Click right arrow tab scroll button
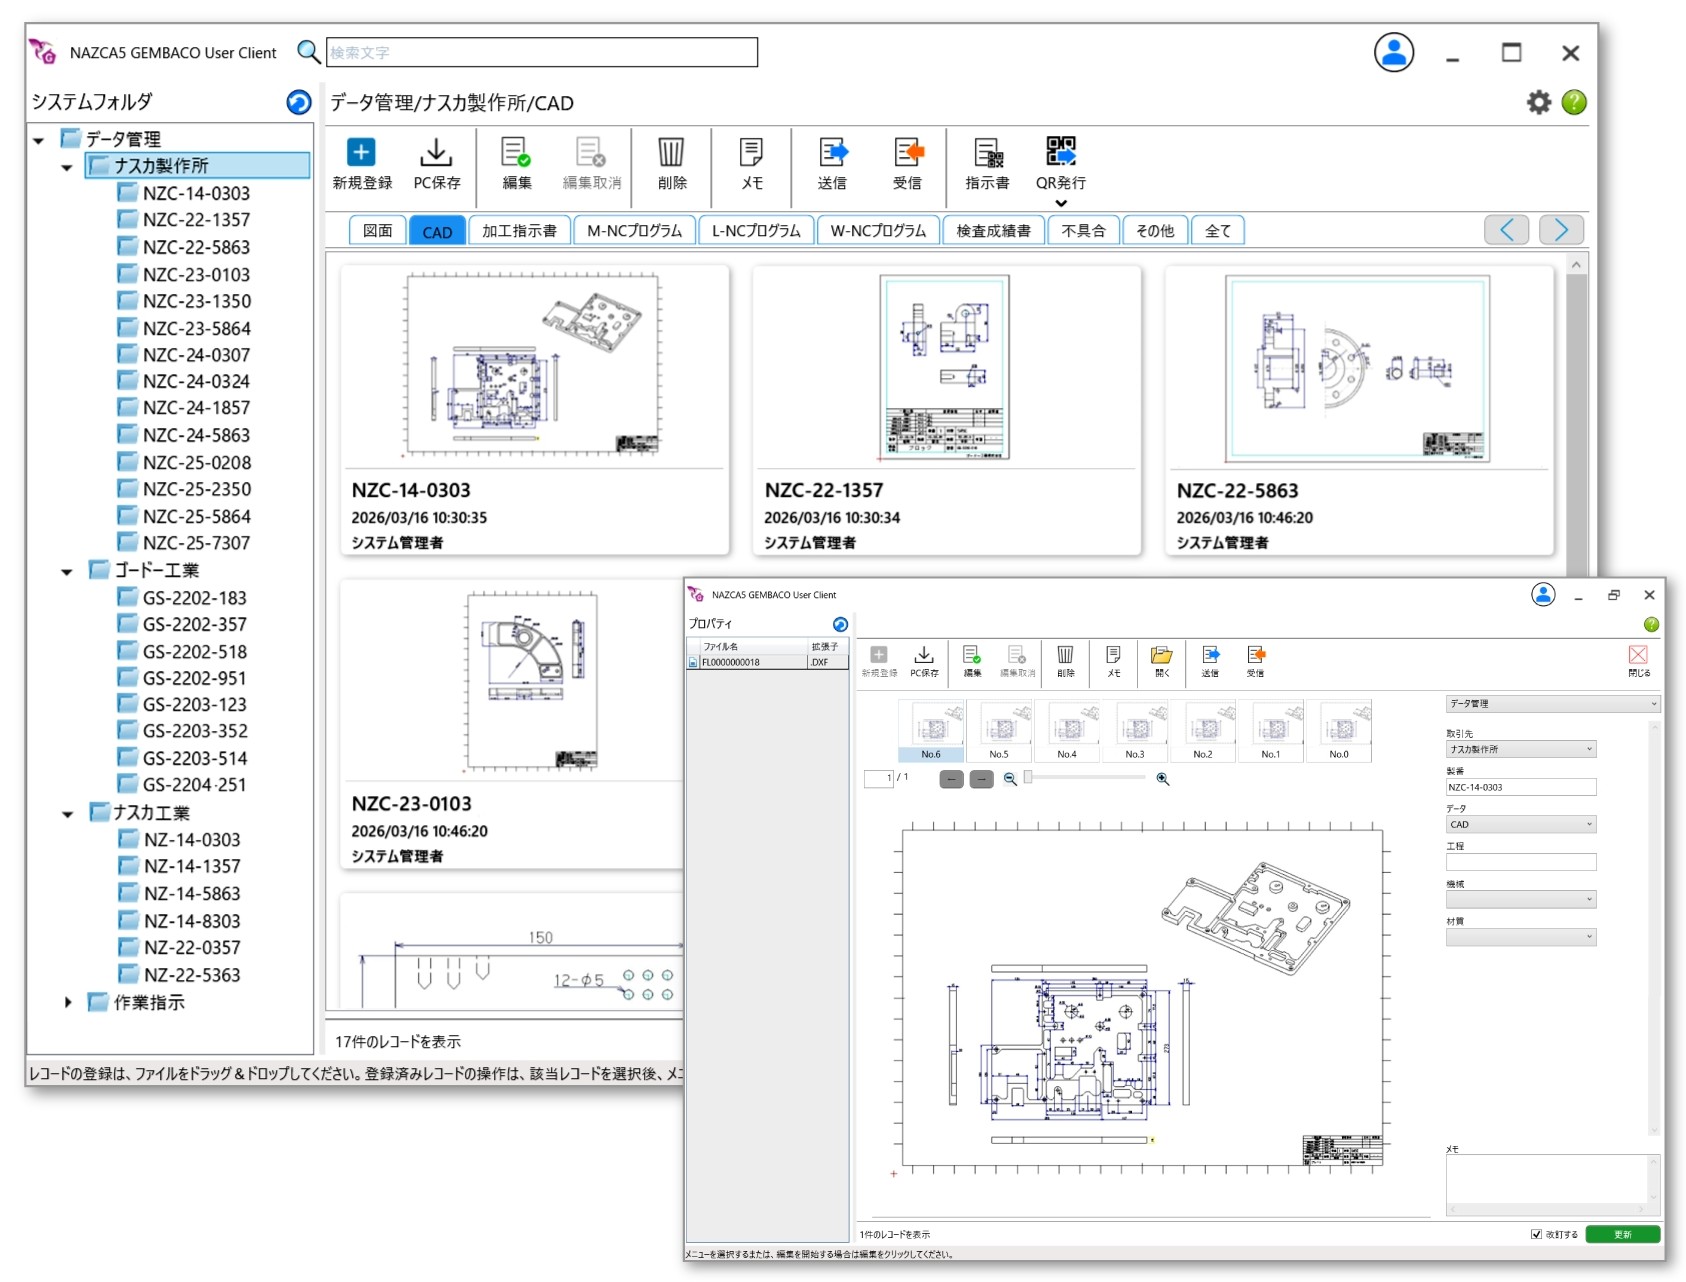Screen dimensions: 1686x1282 coord(1560,230)
